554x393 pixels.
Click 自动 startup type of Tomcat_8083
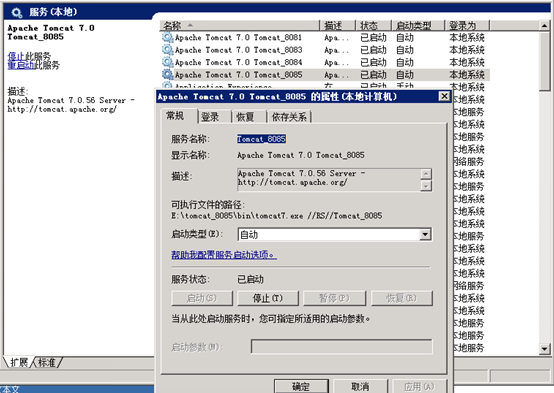tap(405, 50)
